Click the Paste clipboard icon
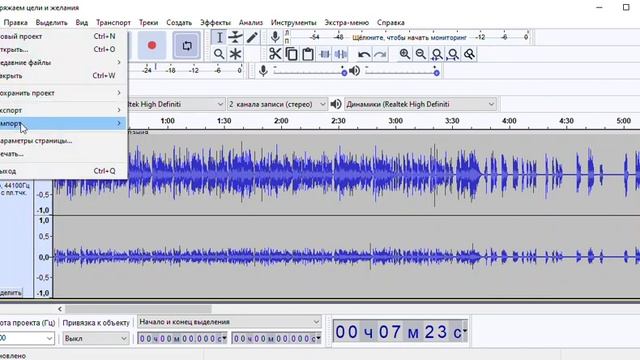Image resolution: width=640 pixels, height=360 pixels. coord(308,54)
